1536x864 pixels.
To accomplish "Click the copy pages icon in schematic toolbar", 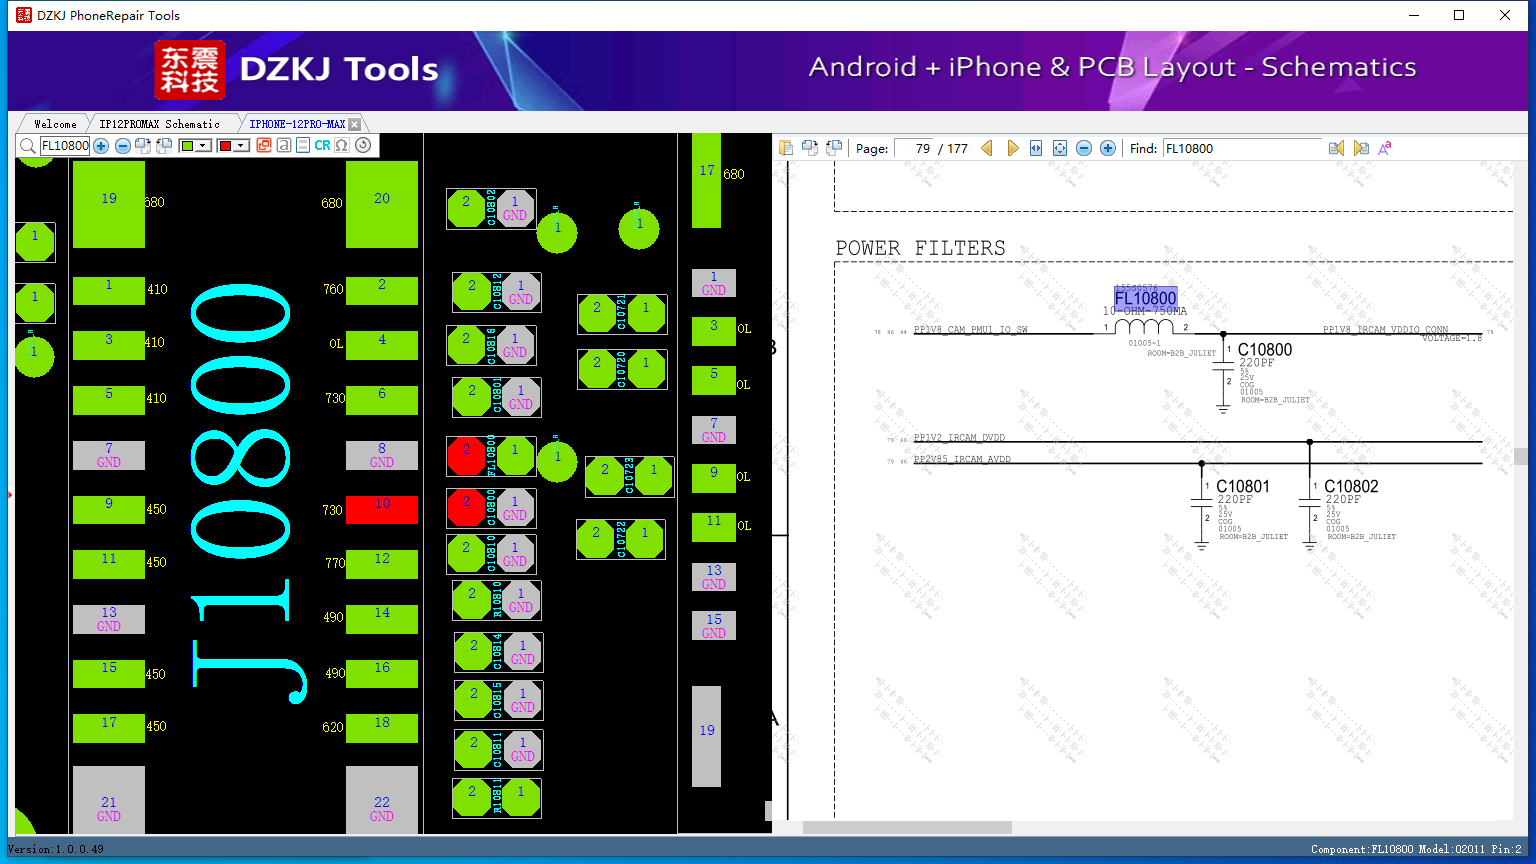I will pos(786,148).
